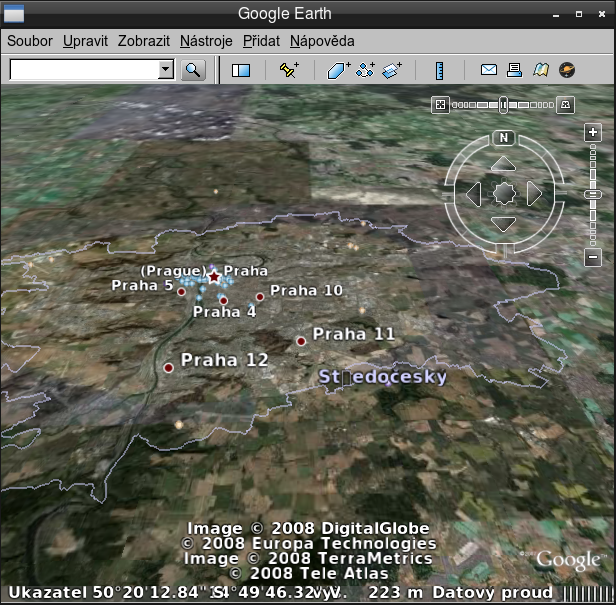Click the vertical zoom slider handle
Screen dimensions: 616x605
pos(593,194)
